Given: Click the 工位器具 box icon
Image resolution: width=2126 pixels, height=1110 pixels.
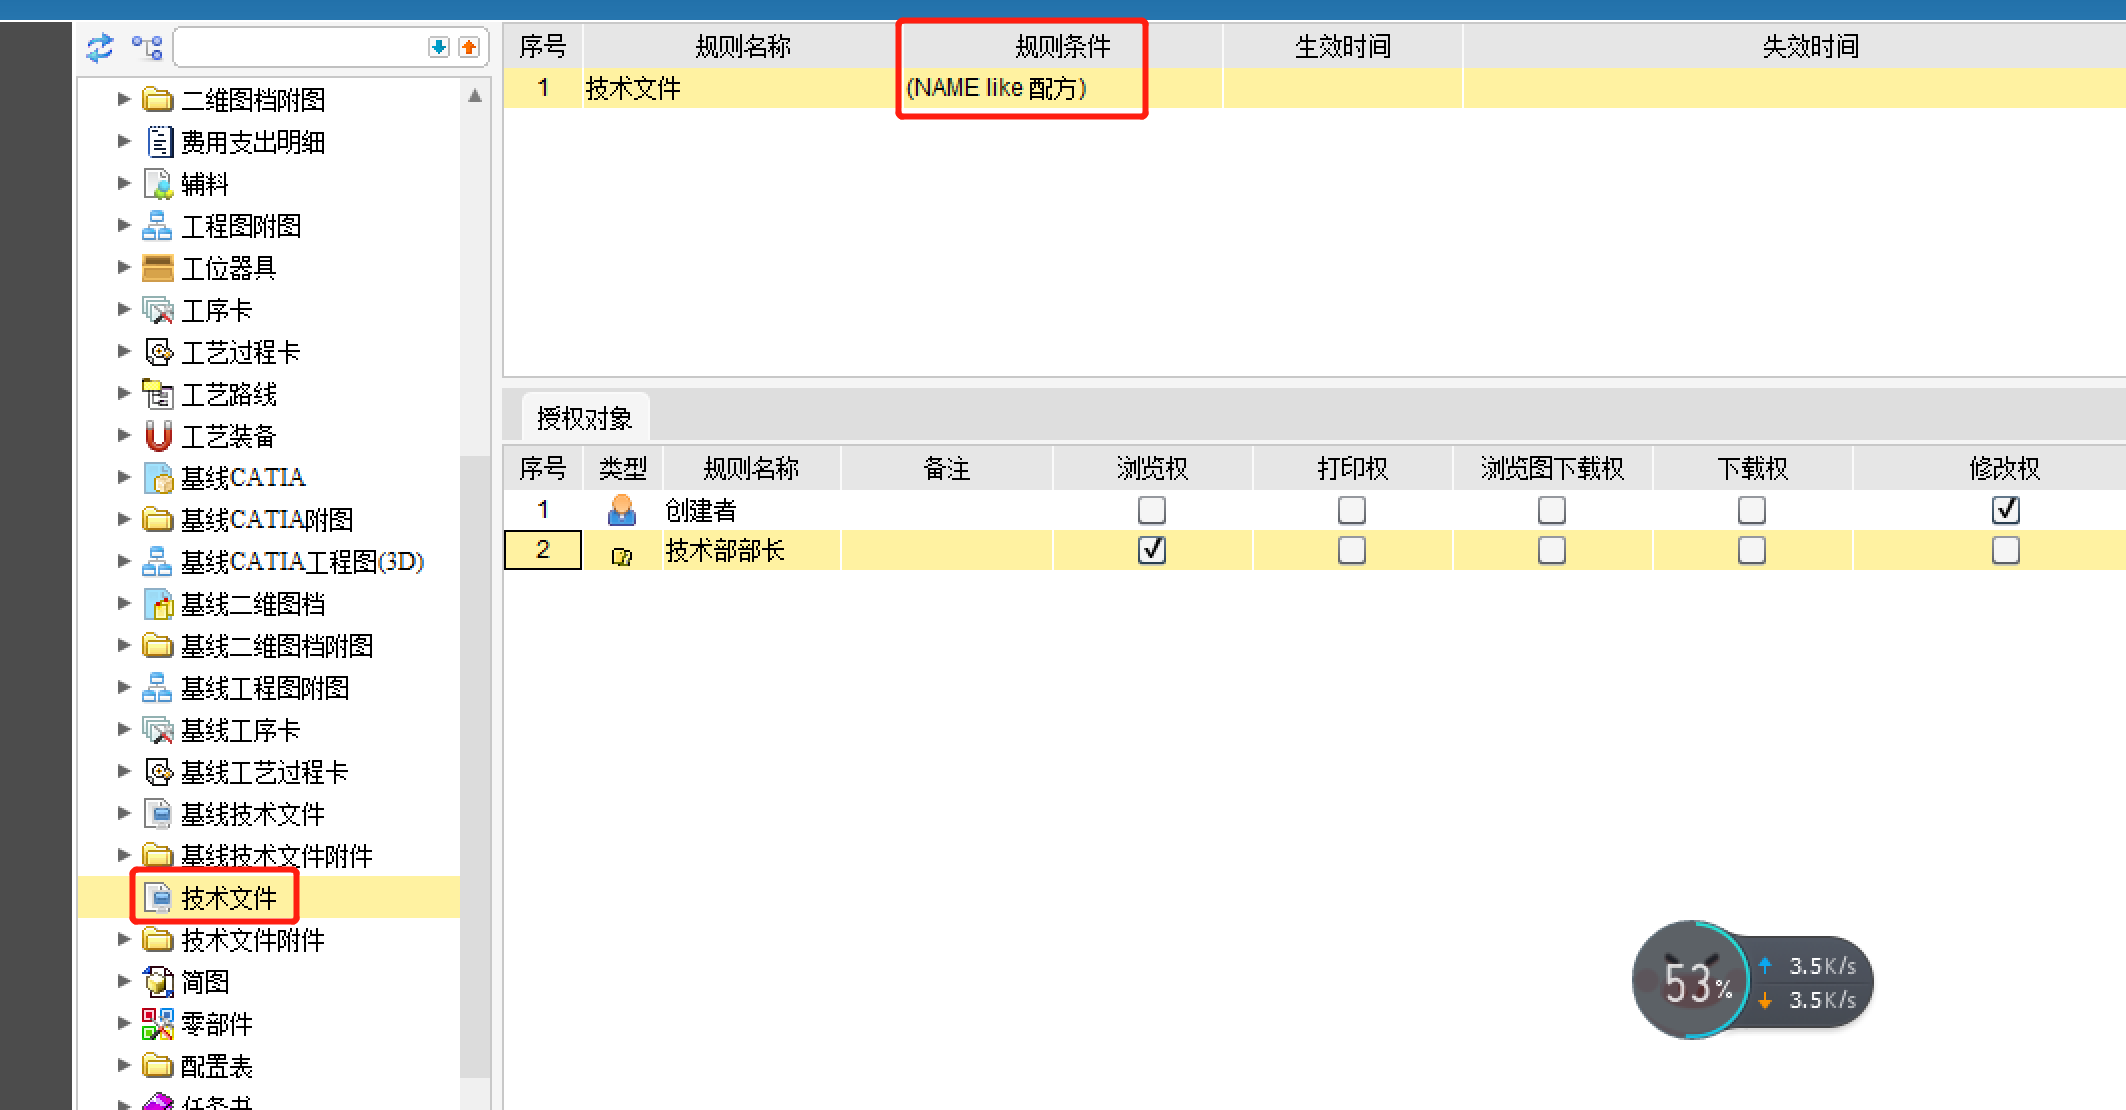Looking at the screenshot, I should 158,268.
